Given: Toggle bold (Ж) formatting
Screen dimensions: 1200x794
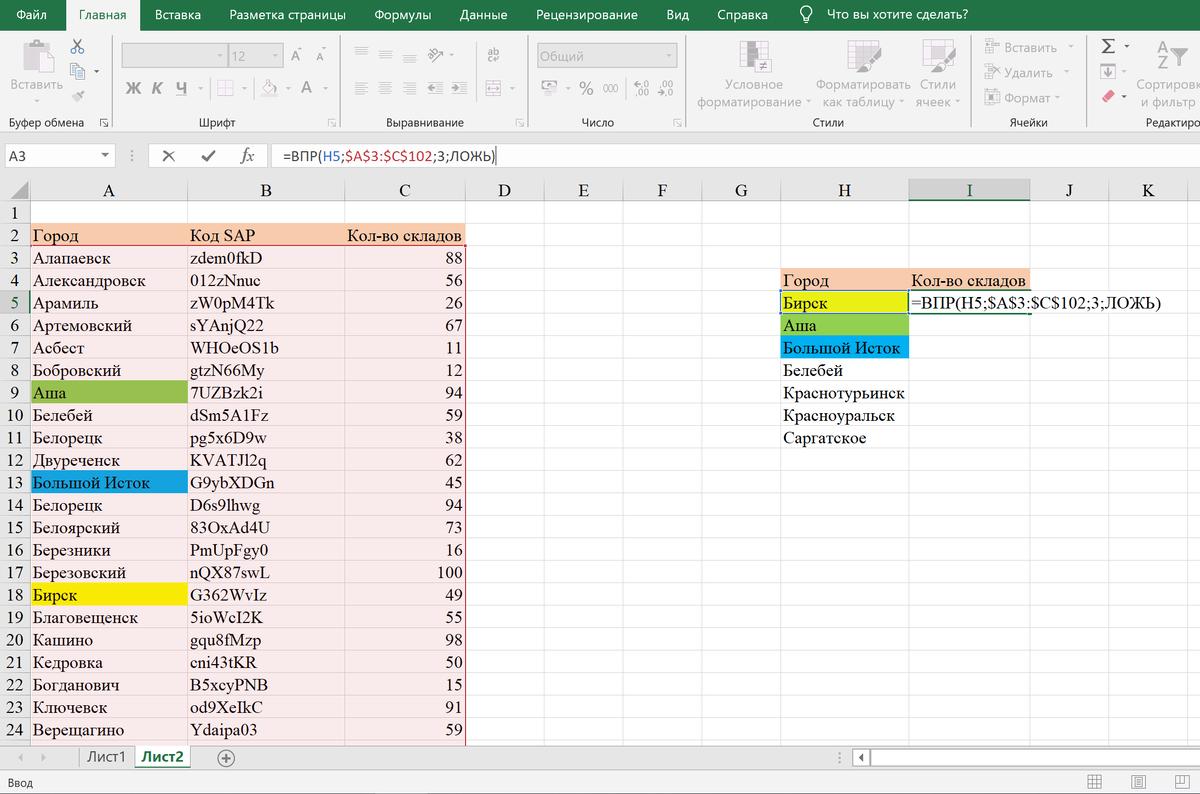Looking at the screenshot, I should (x=133, y=88).
